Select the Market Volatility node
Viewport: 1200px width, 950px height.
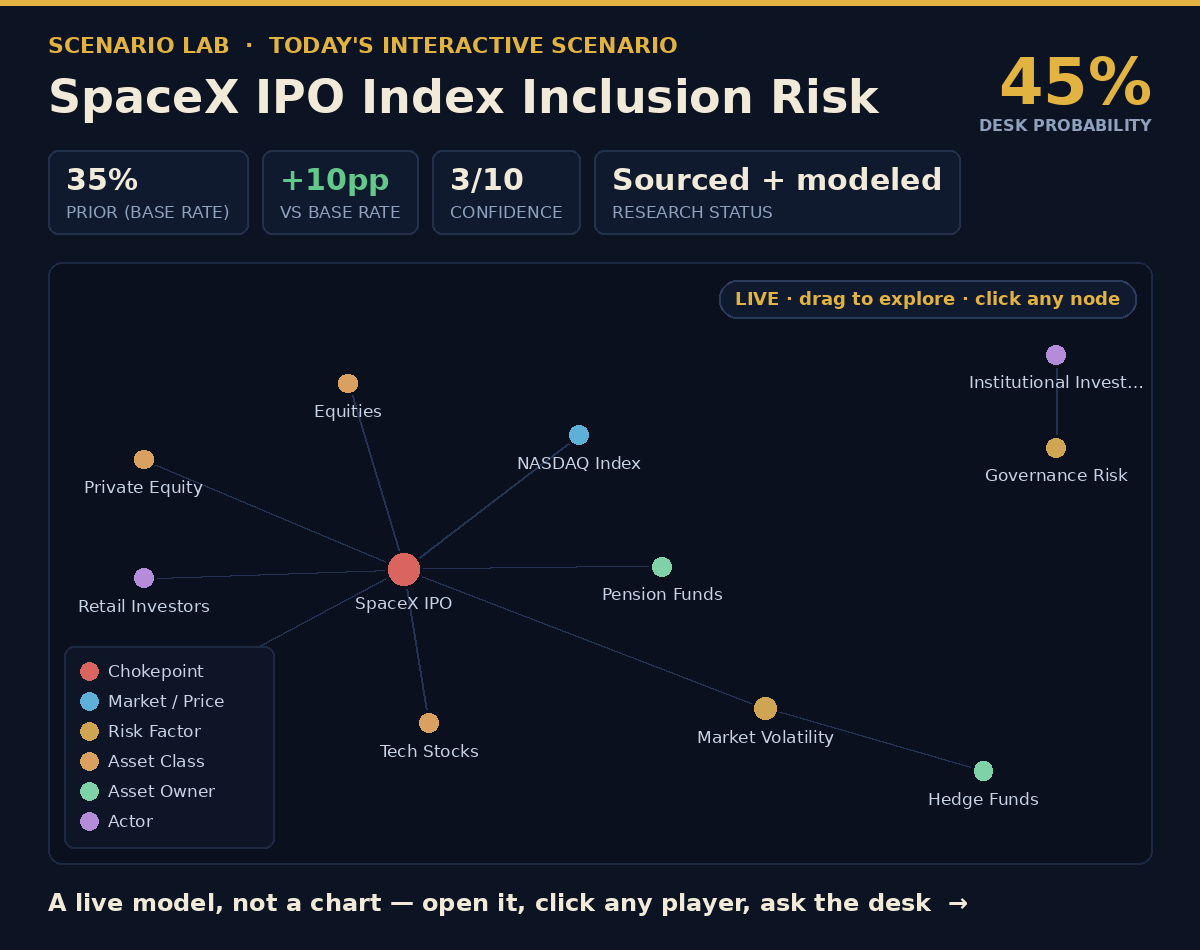765,708
